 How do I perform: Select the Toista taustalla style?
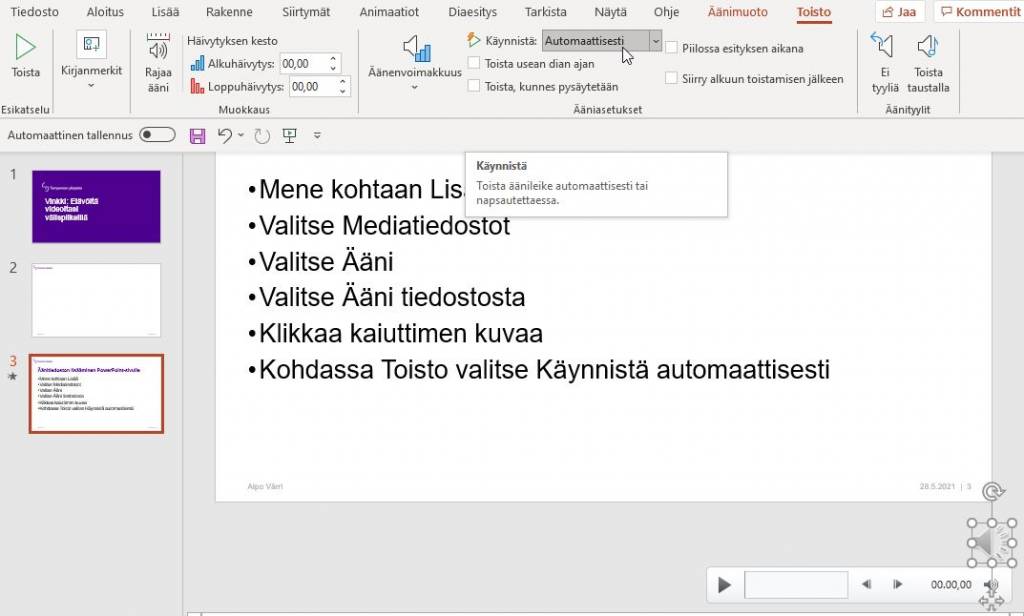click(928, 62)
